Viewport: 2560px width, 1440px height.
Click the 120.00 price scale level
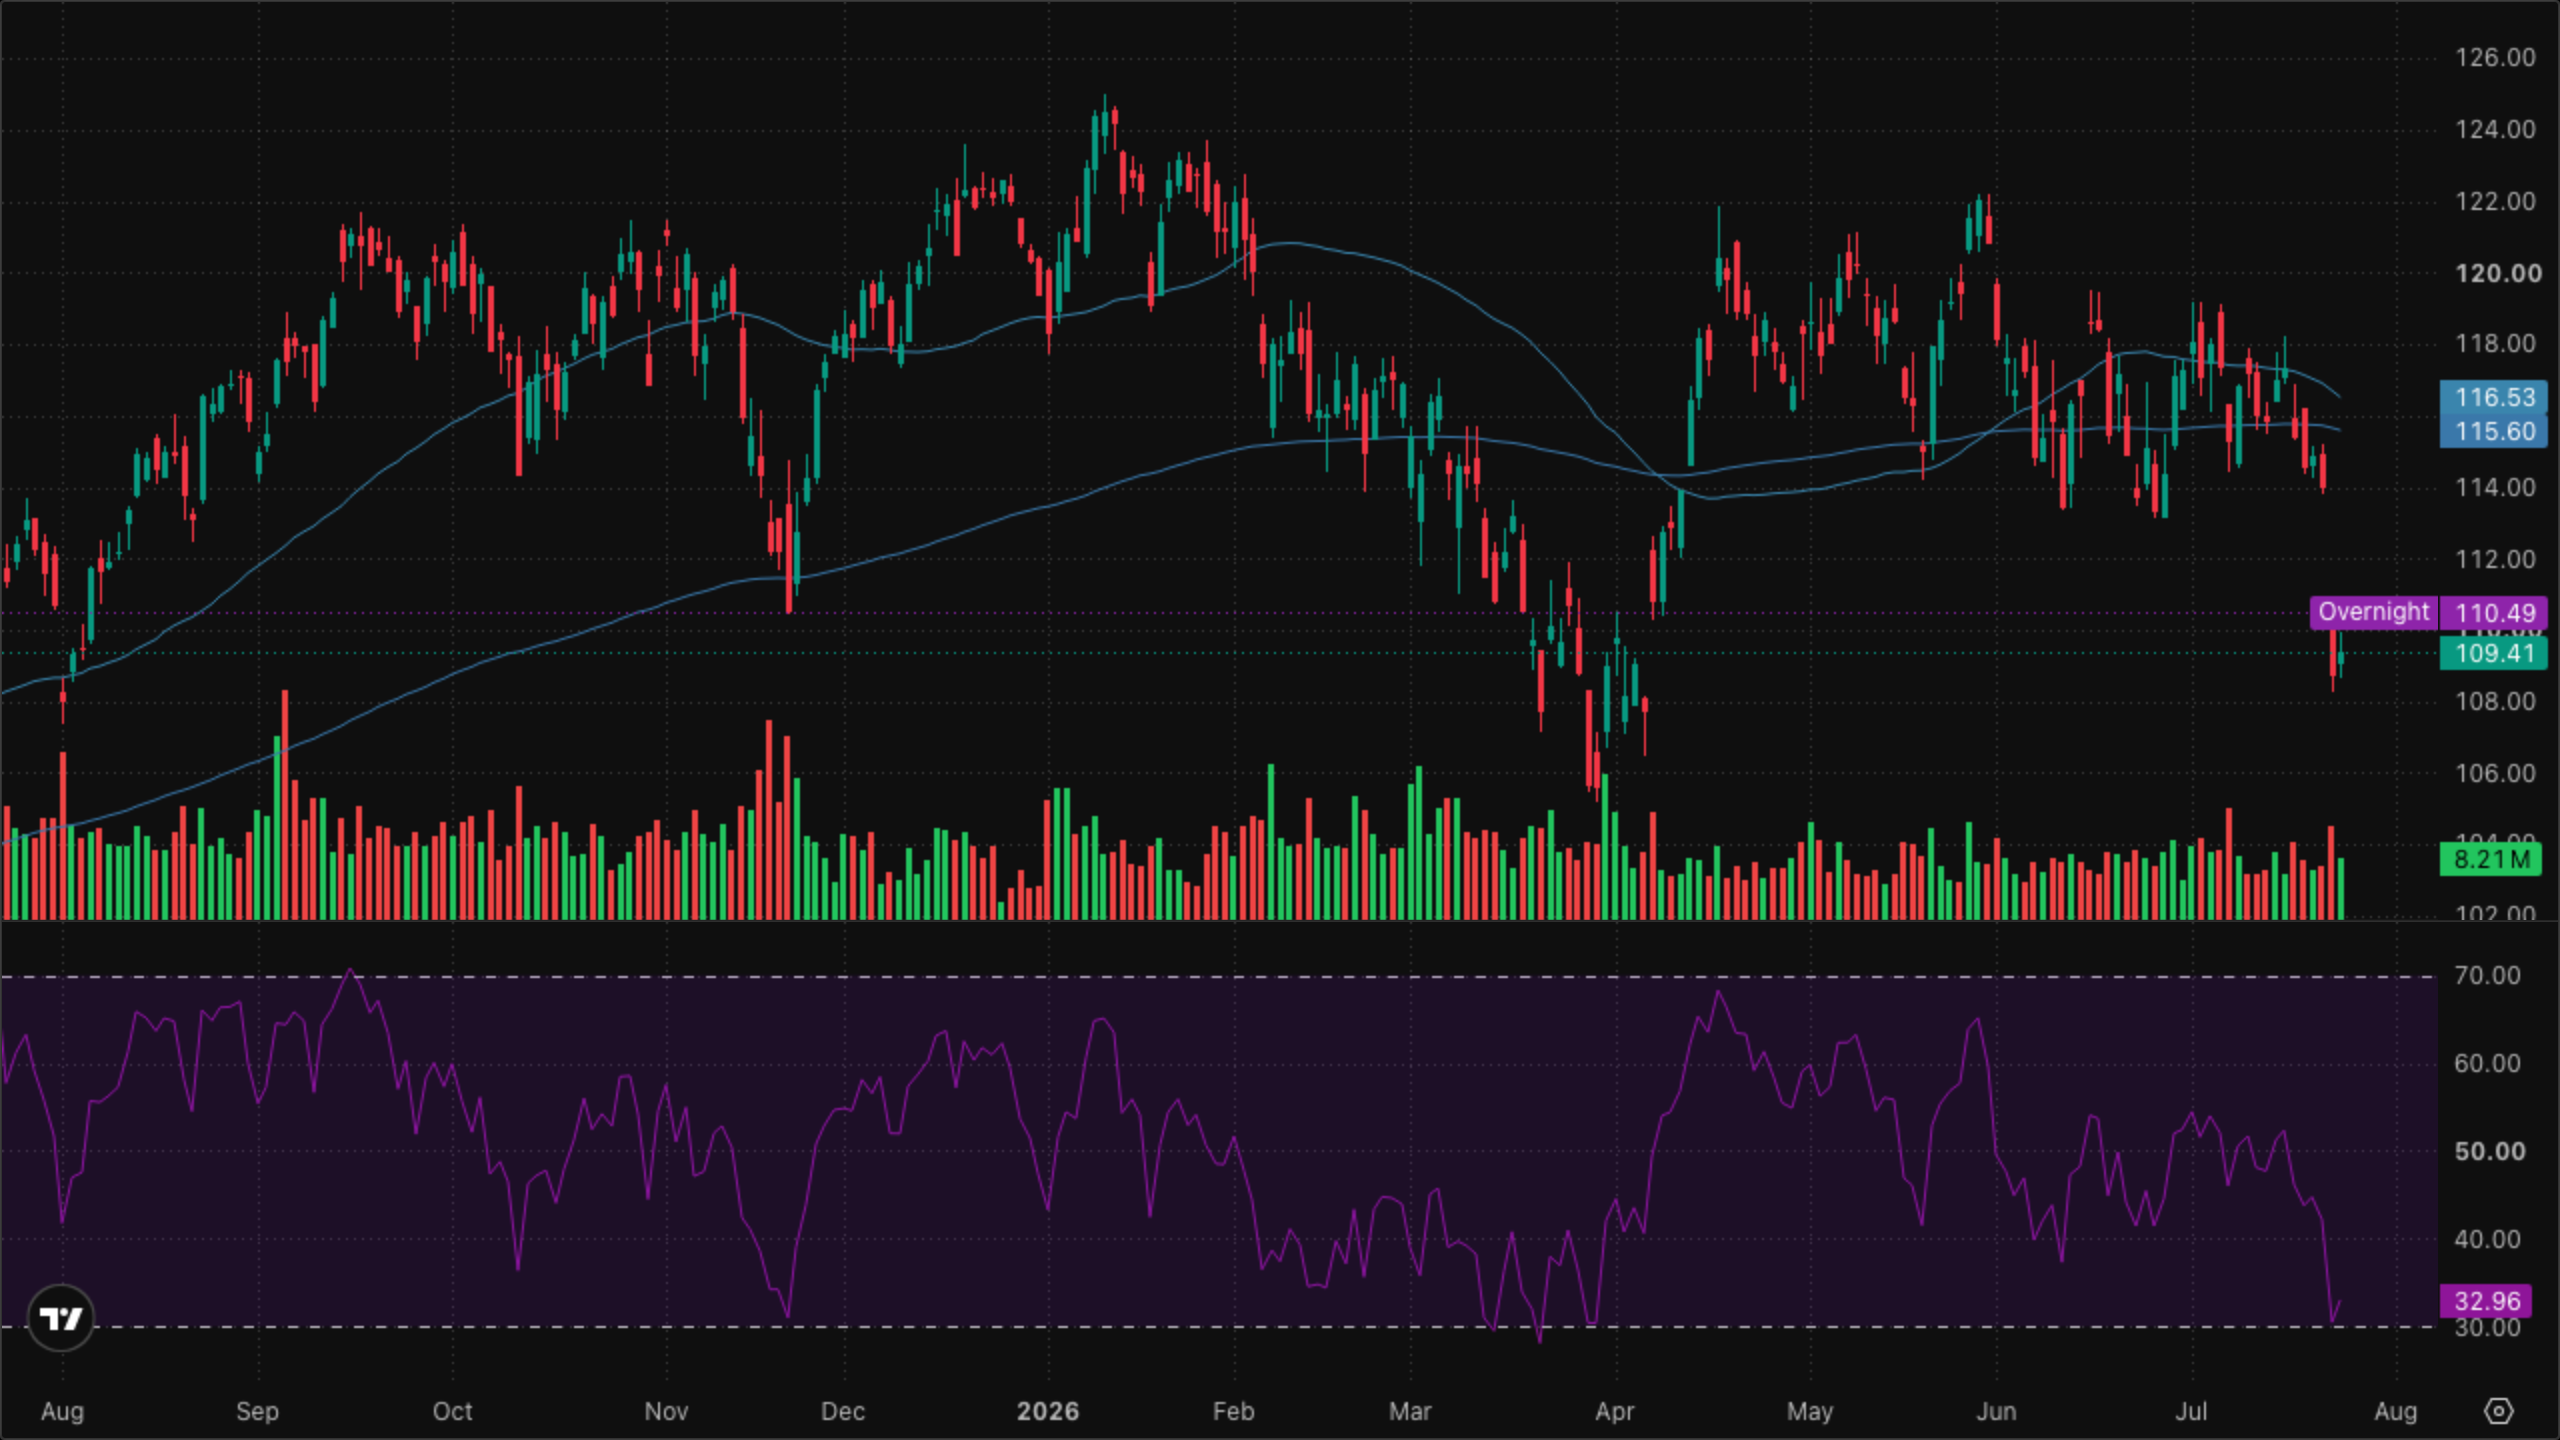[2497, 273]
